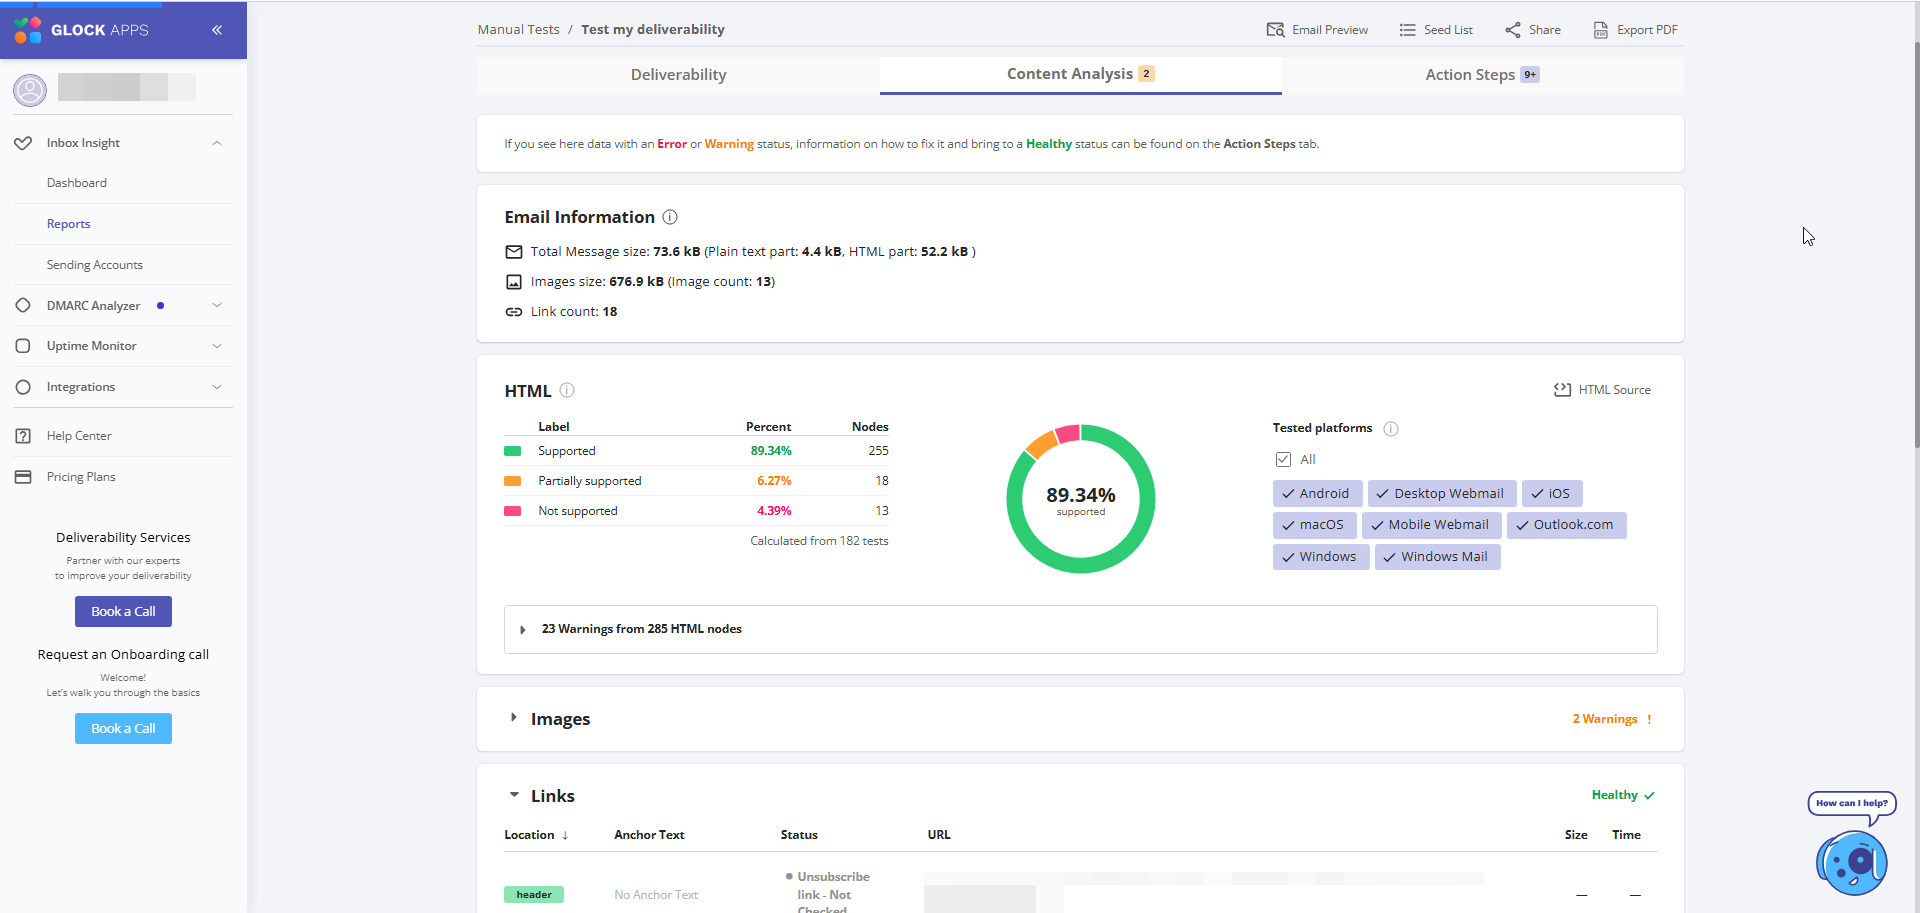Open the How can I help chatbot
The image size is (1920, 913).
click(x=1852, y=862)
